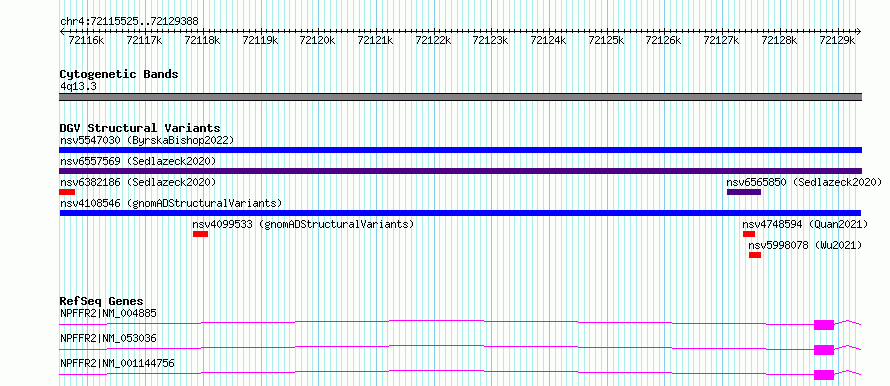890x386 pixels.
Task: Select the magenta exon of NM_053036
Action: pos(824,350)
